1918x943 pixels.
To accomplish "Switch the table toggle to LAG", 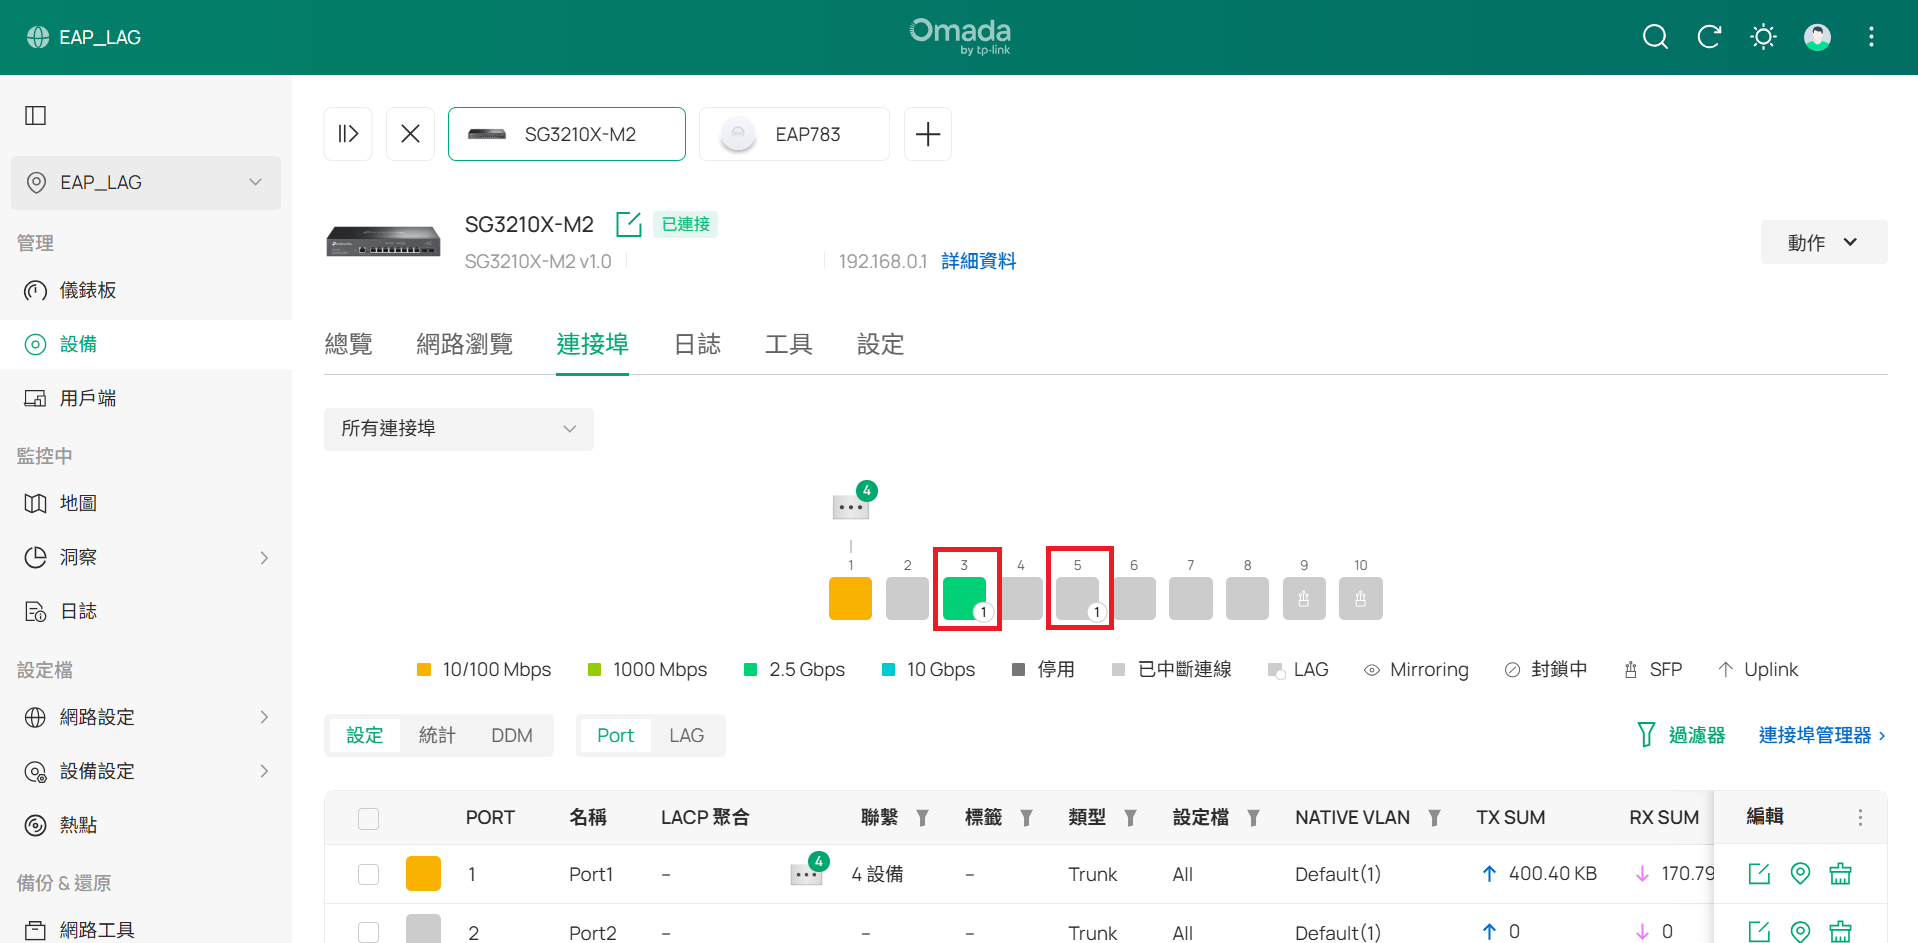I will [x=686, y=735].
